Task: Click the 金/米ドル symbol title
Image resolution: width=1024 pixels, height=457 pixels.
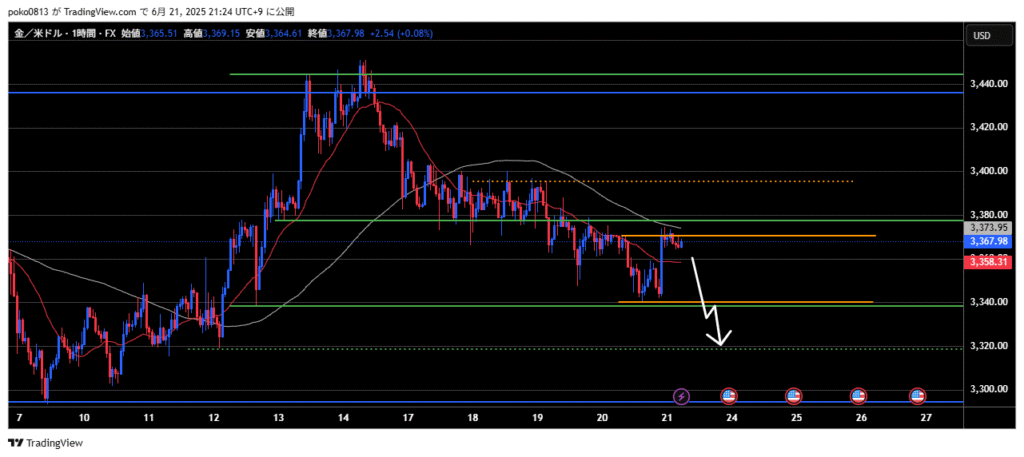Action: 39,34
